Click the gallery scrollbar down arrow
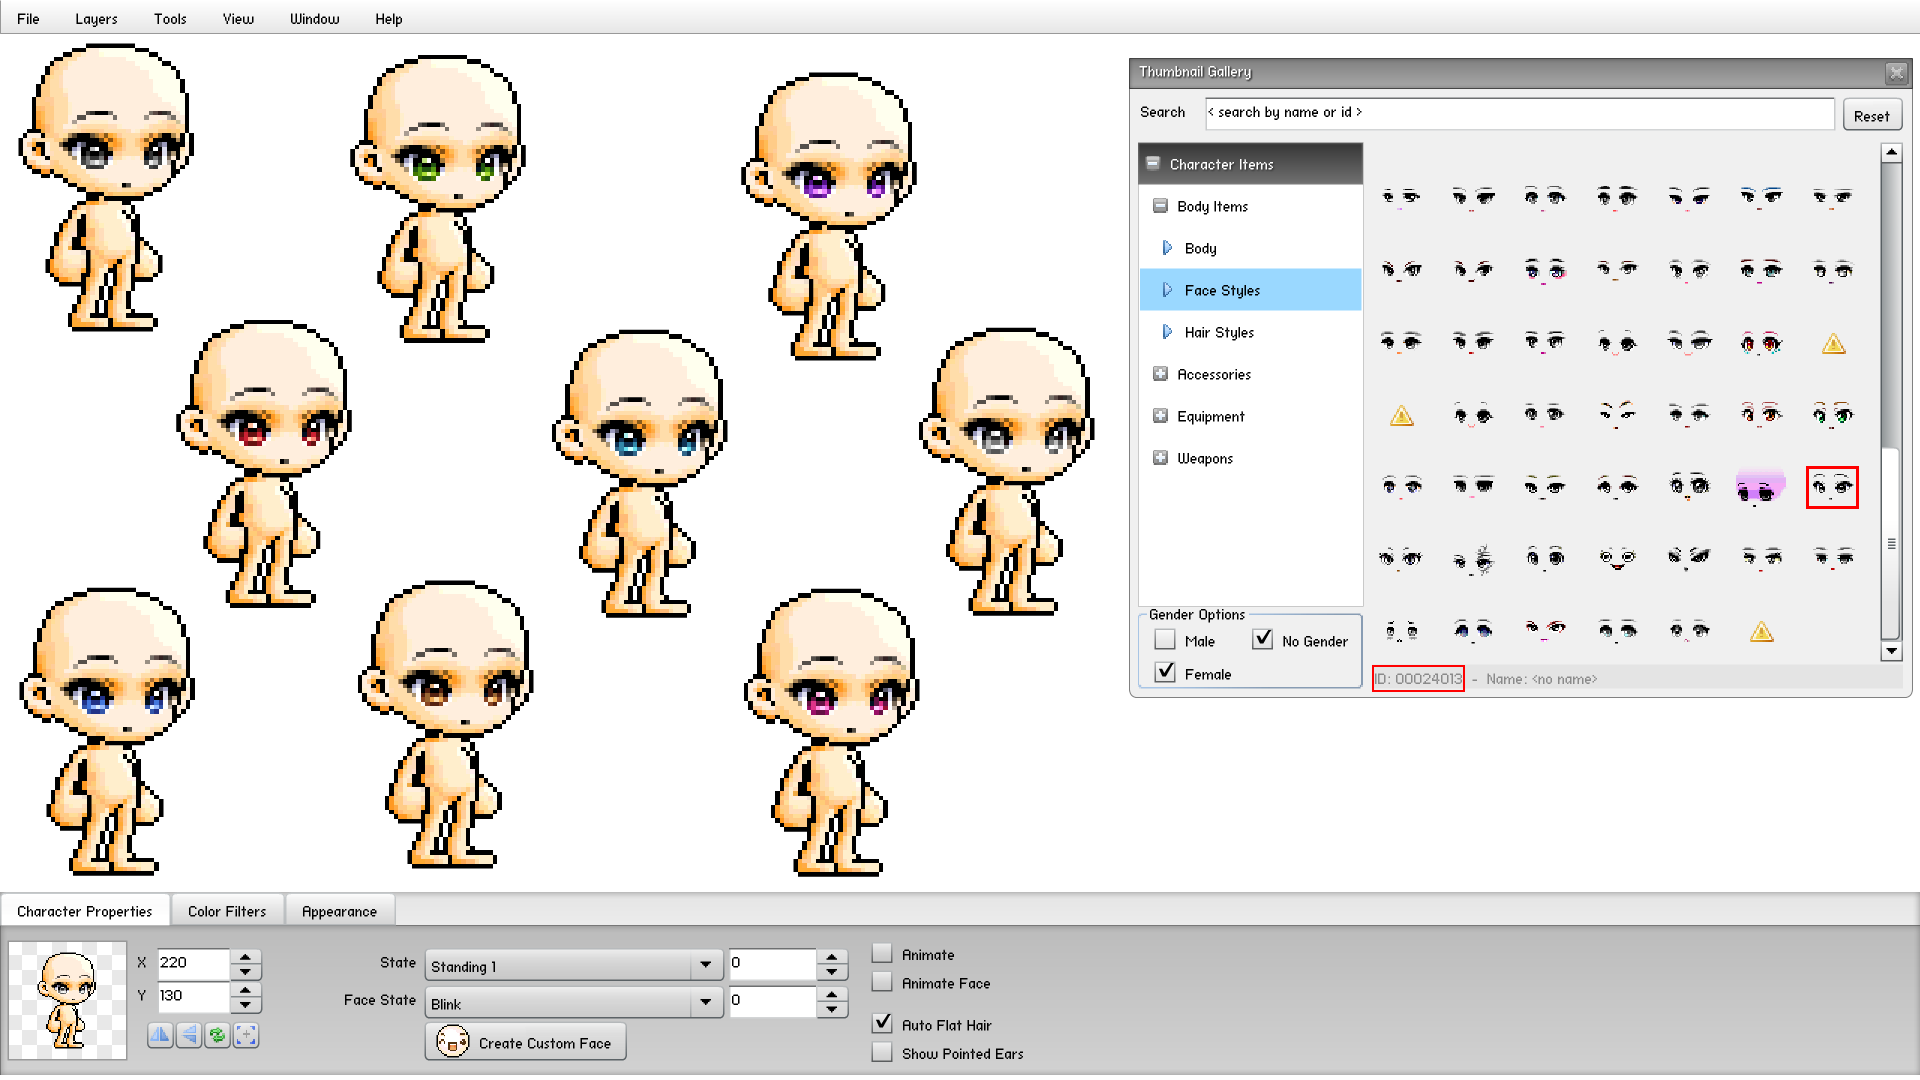Screen dimensions: 1920x1080 1891,651
